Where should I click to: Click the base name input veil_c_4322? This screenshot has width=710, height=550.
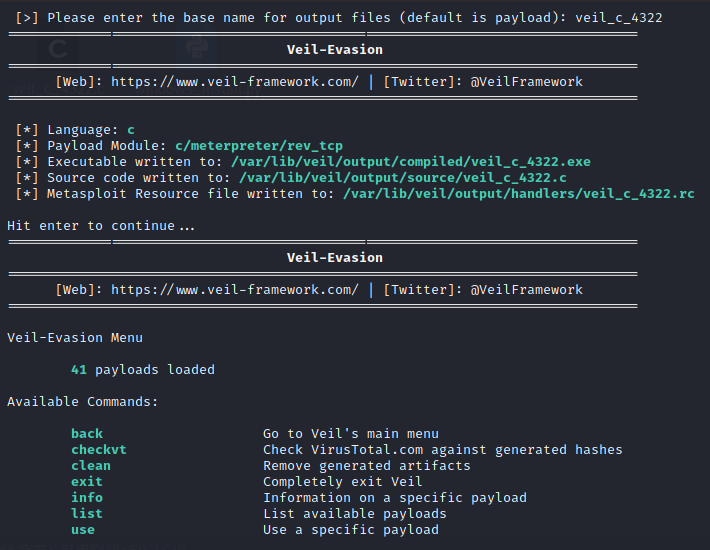(x=619, y=18)
